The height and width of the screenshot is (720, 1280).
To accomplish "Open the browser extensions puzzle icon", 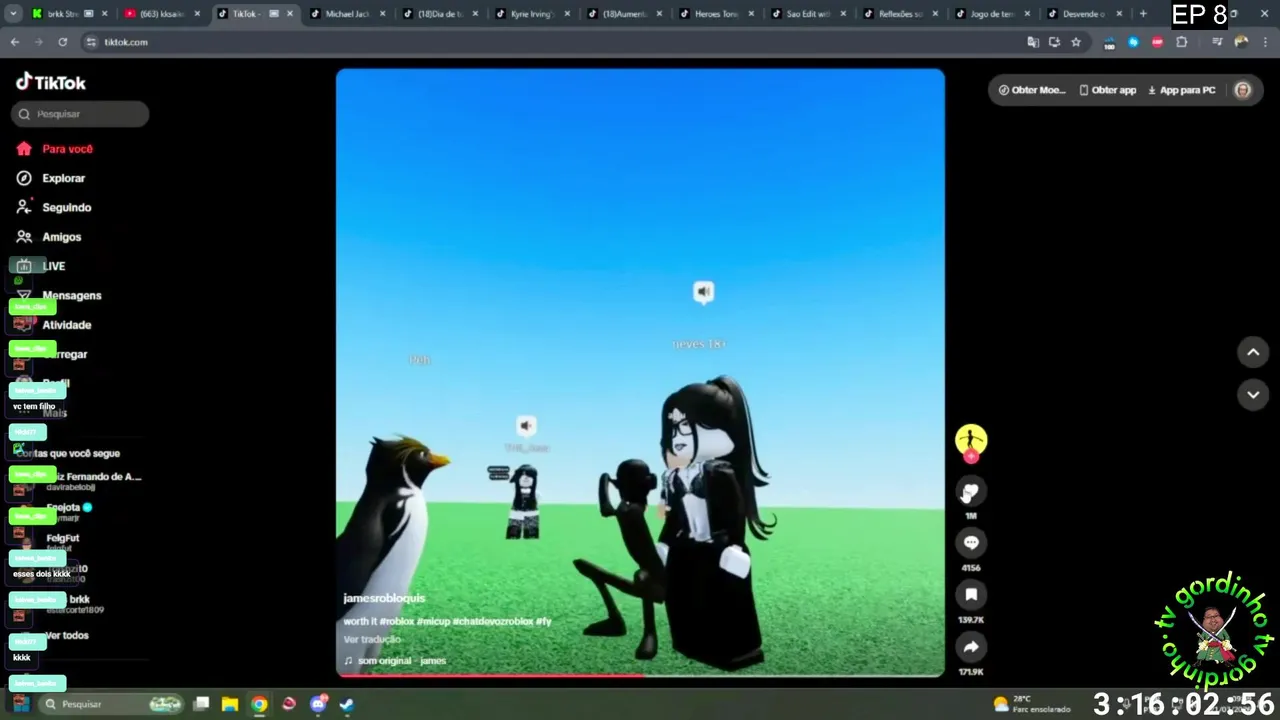I will point(1182,42).
